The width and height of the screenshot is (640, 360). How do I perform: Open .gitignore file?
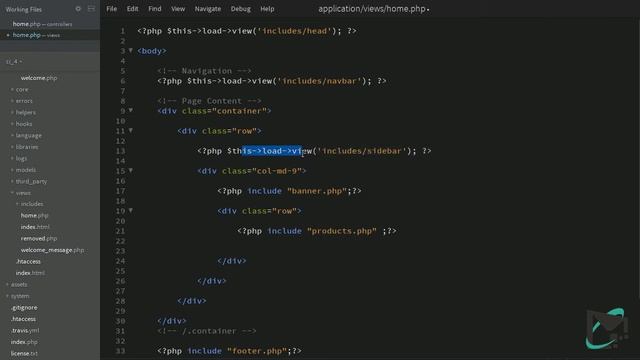[x=24, y=307]
